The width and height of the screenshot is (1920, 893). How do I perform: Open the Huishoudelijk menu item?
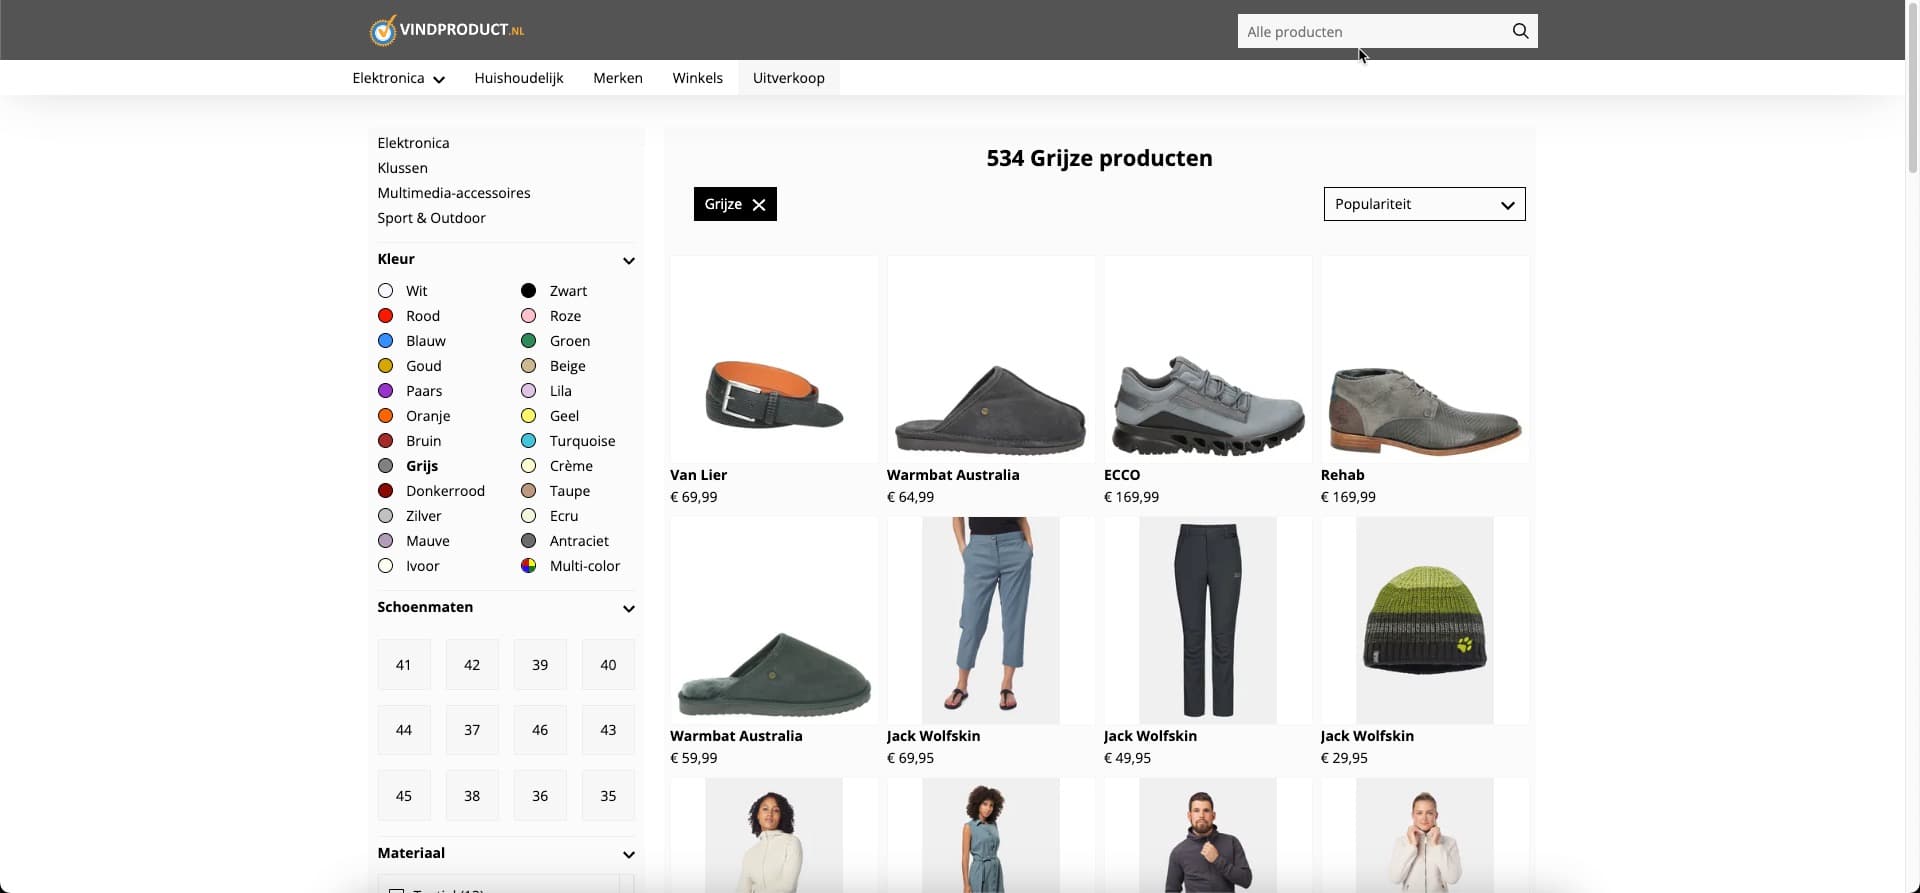(x=519, y=78)
